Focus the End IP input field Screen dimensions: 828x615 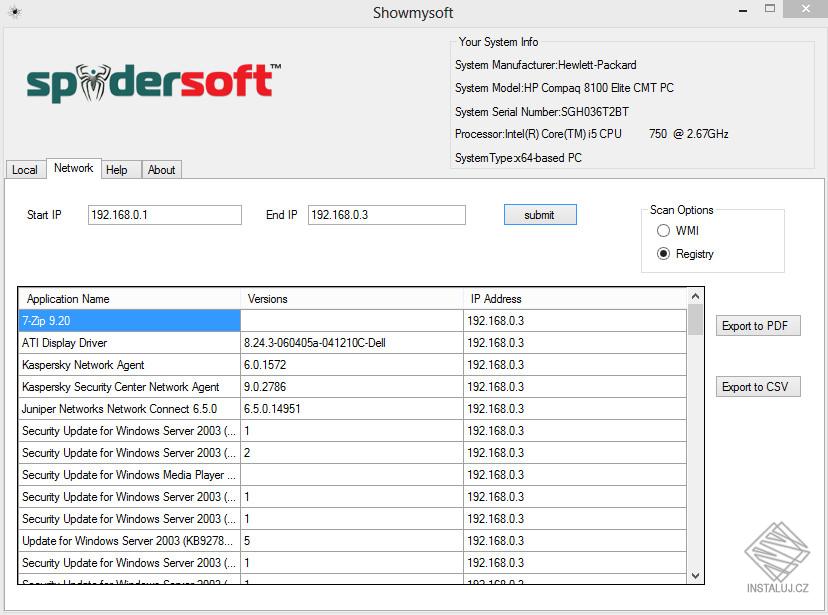click(x=387, y=215)
